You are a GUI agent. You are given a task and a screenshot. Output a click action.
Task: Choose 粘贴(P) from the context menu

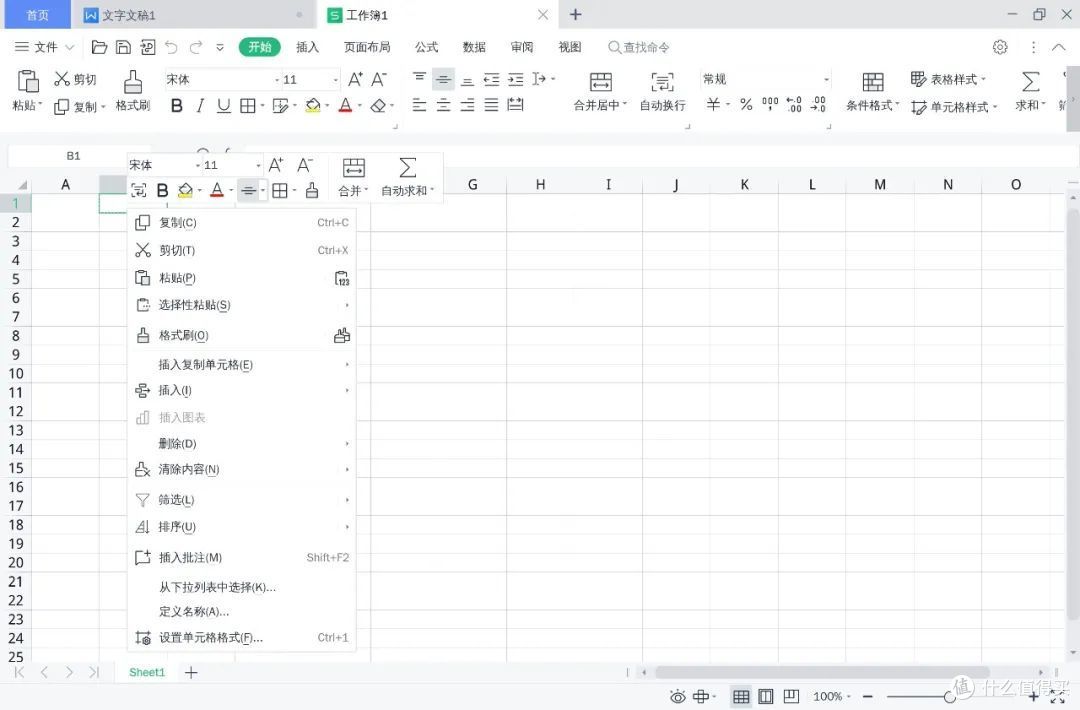[242, 278]
